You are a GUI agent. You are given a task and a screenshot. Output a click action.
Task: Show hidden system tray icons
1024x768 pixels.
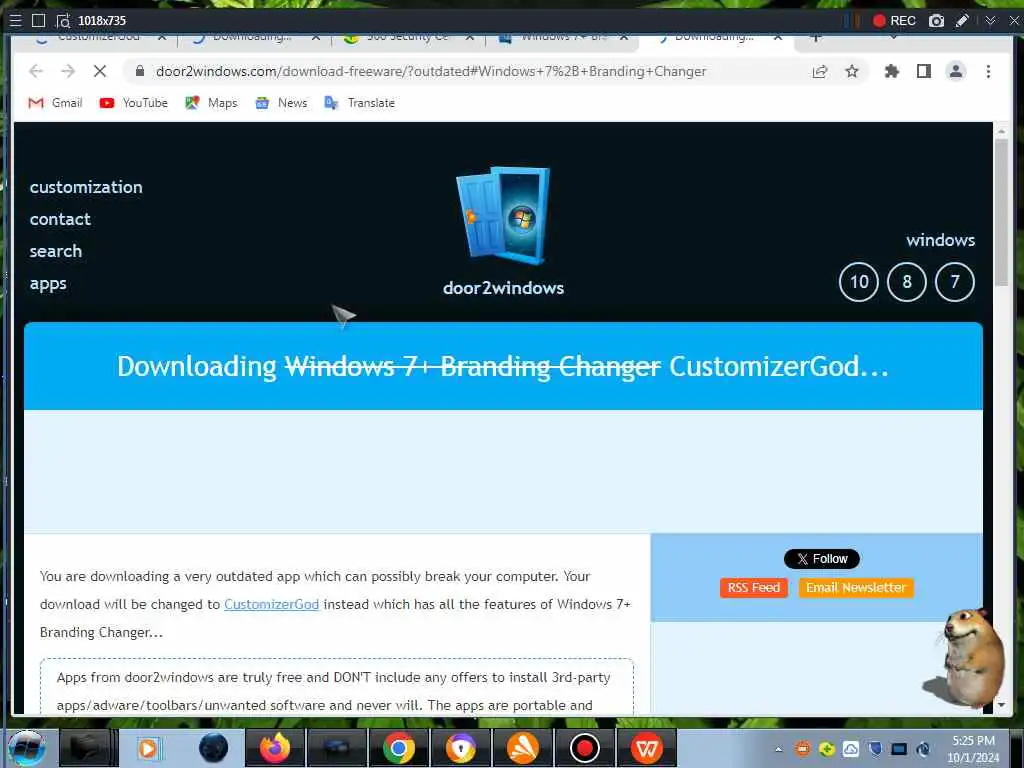coord(778,749)
